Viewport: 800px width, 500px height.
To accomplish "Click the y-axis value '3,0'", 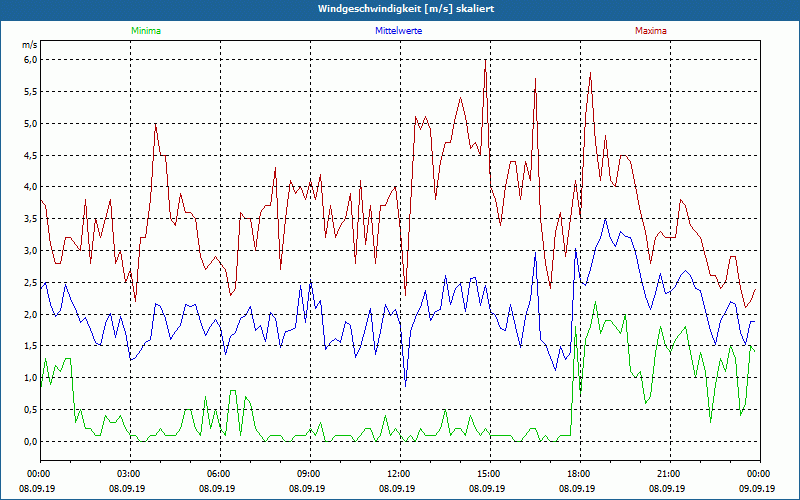I will click(31, 251).
